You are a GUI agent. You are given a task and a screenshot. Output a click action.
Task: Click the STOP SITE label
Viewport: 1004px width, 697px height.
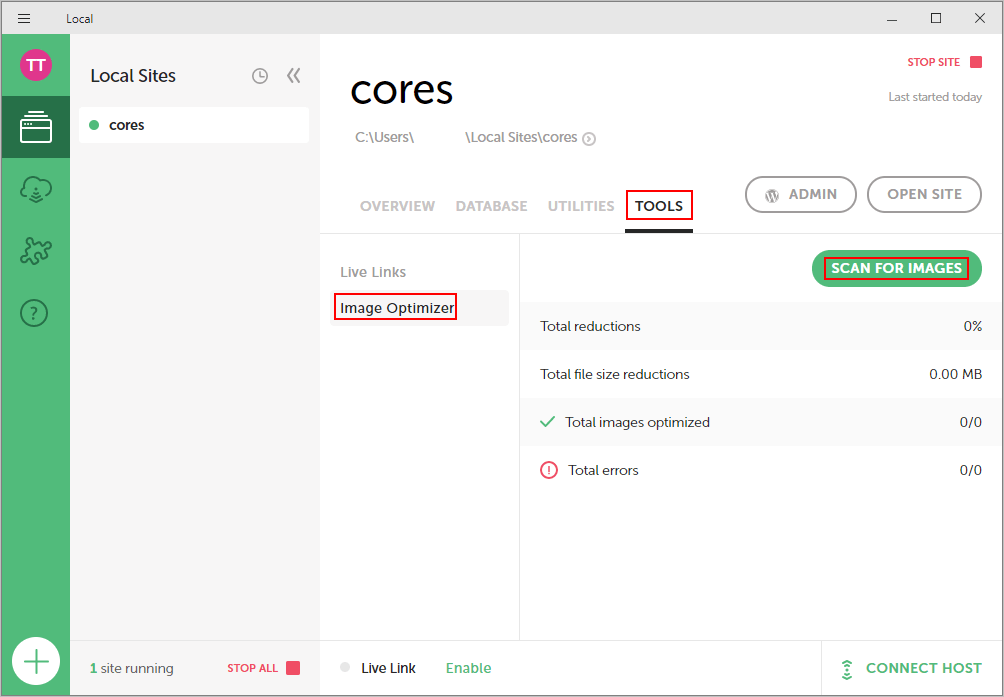(934, 62)
